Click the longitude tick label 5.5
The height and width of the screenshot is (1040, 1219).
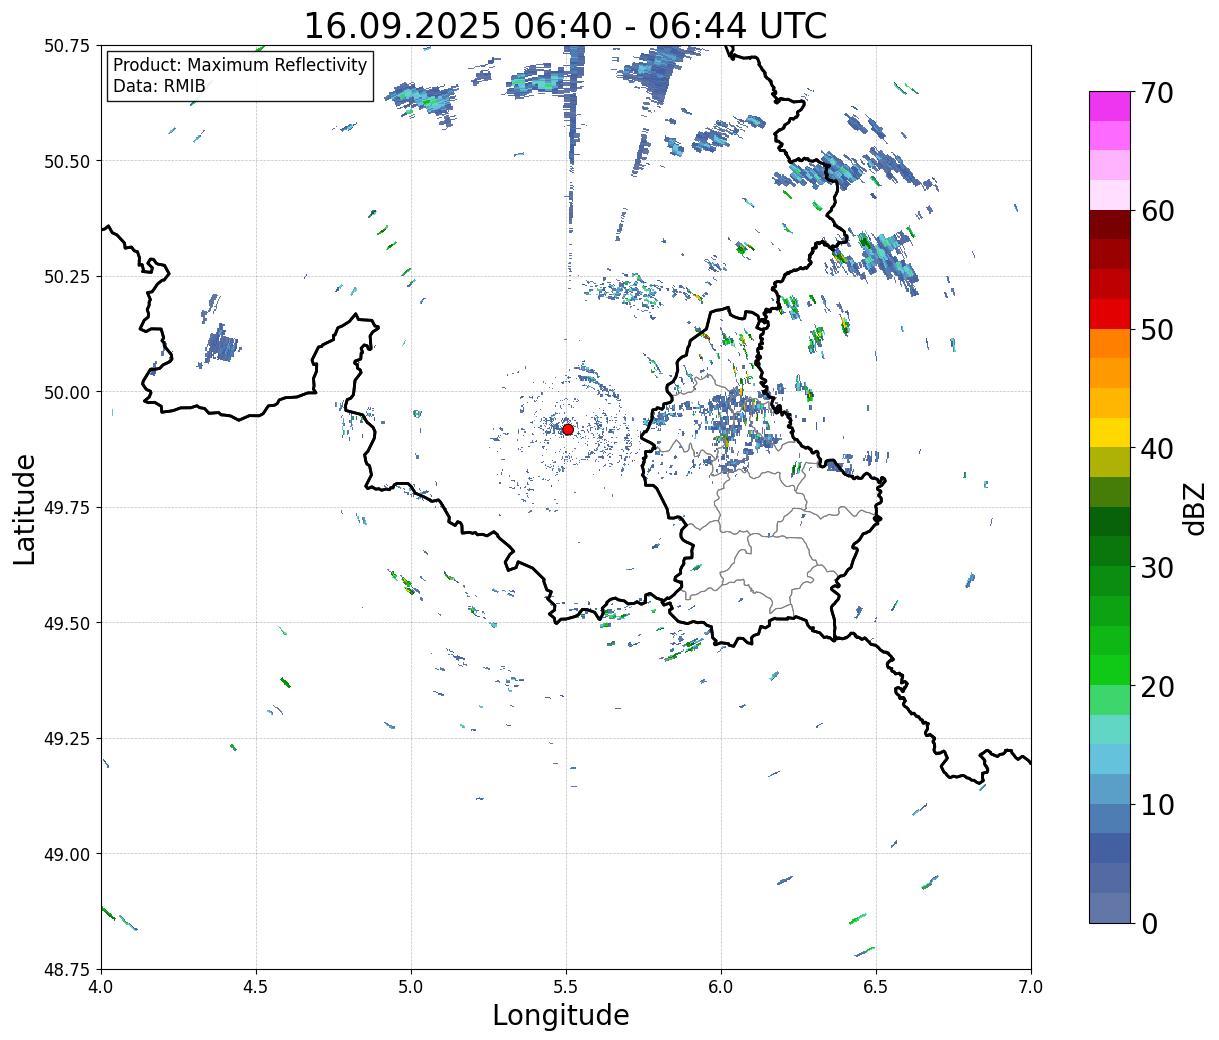(x=566, y=986)
